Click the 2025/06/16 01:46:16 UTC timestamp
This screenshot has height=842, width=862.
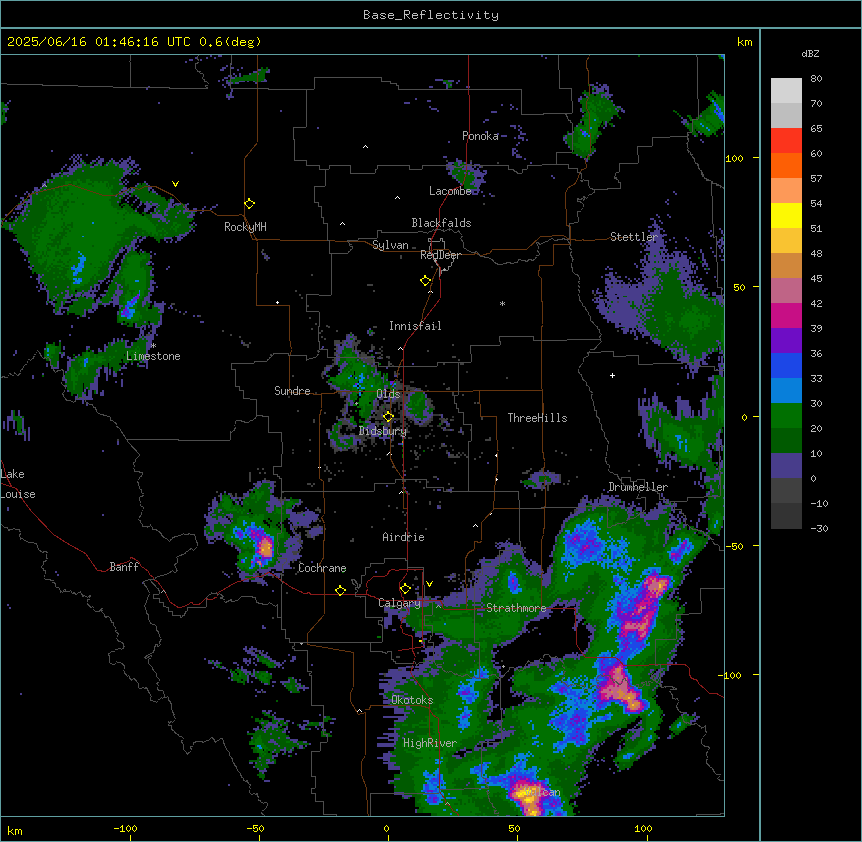(x=98, y=42)
